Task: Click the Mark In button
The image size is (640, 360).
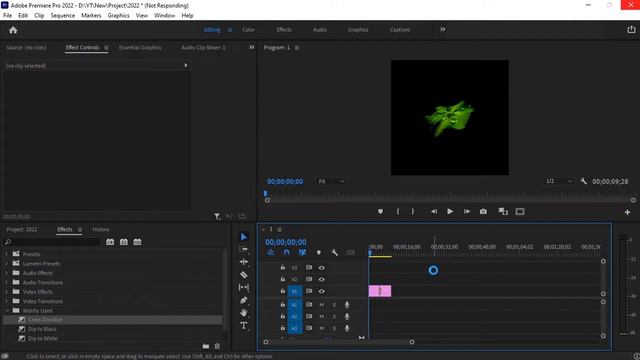Action: coord(398,211)
